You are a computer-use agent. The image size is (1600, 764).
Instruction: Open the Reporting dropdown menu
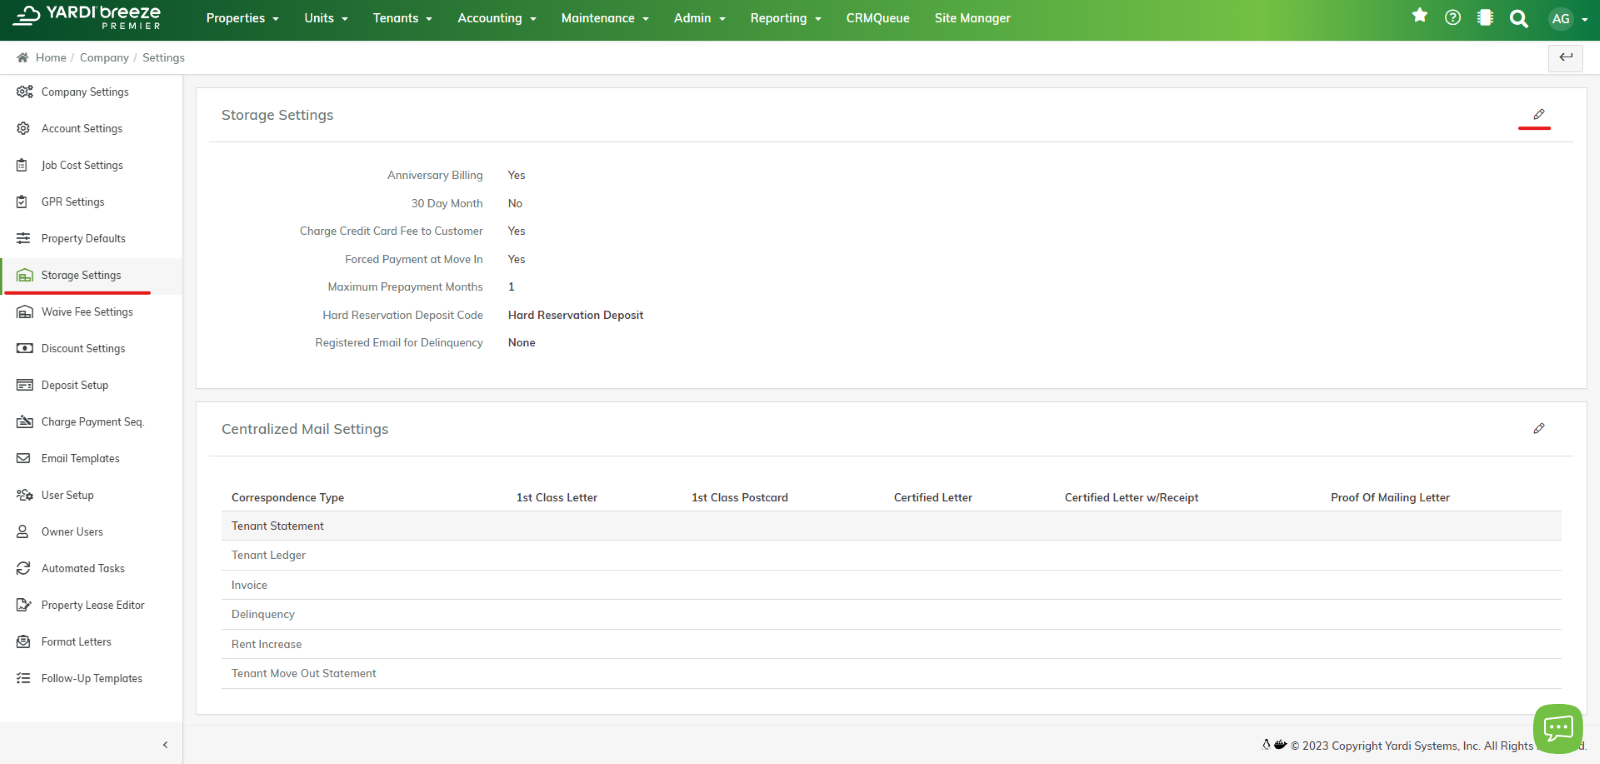tap(785, 18)
